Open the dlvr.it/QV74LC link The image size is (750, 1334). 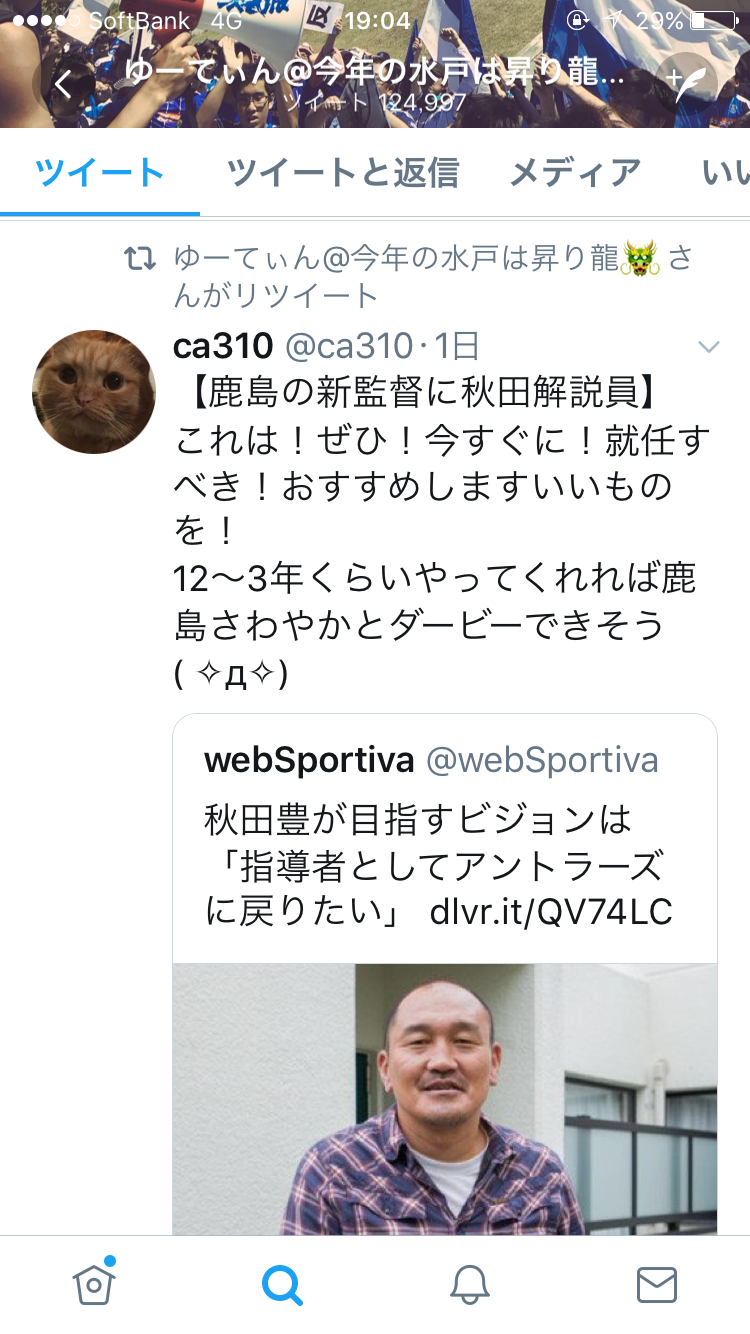(551, 913)
